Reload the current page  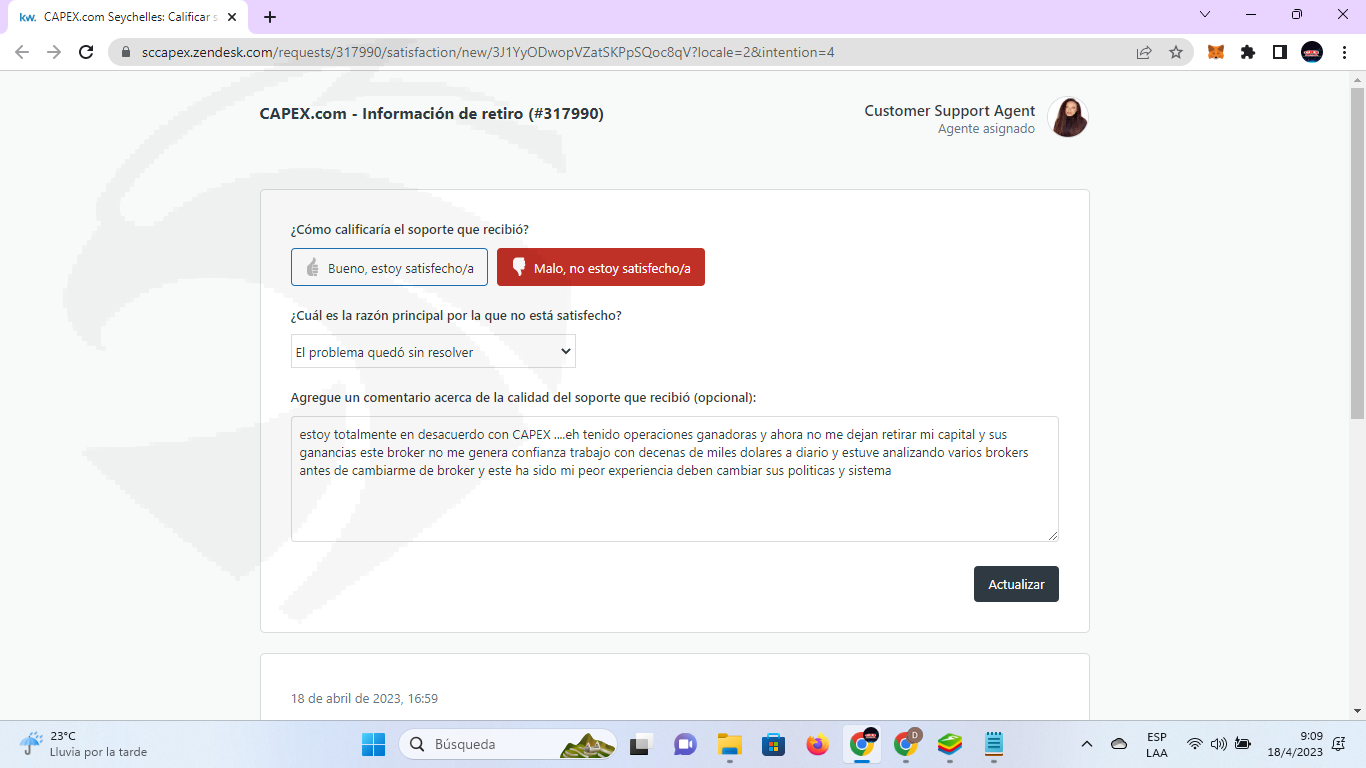coord(86,52)
